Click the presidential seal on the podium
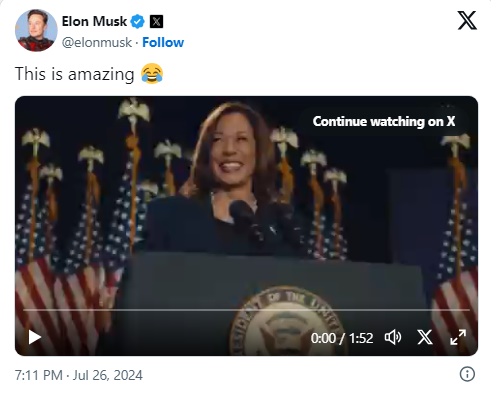Screen dimensions: 500x398 point(287,322)
